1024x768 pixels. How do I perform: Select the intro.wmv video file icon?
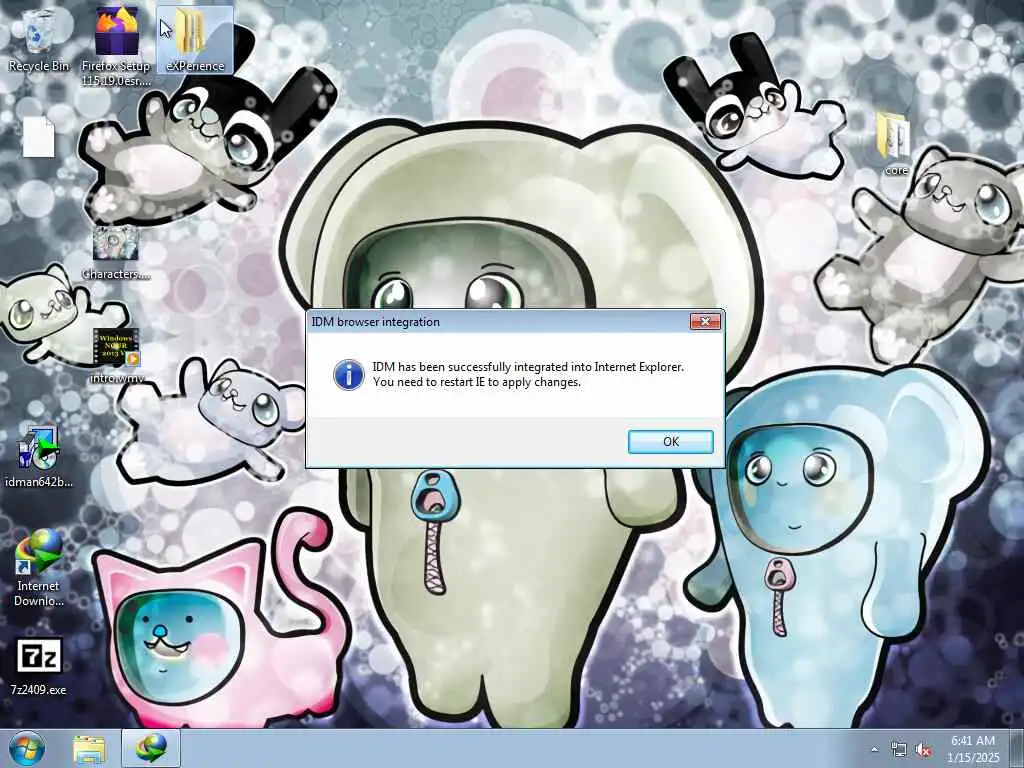click(116, 356)
